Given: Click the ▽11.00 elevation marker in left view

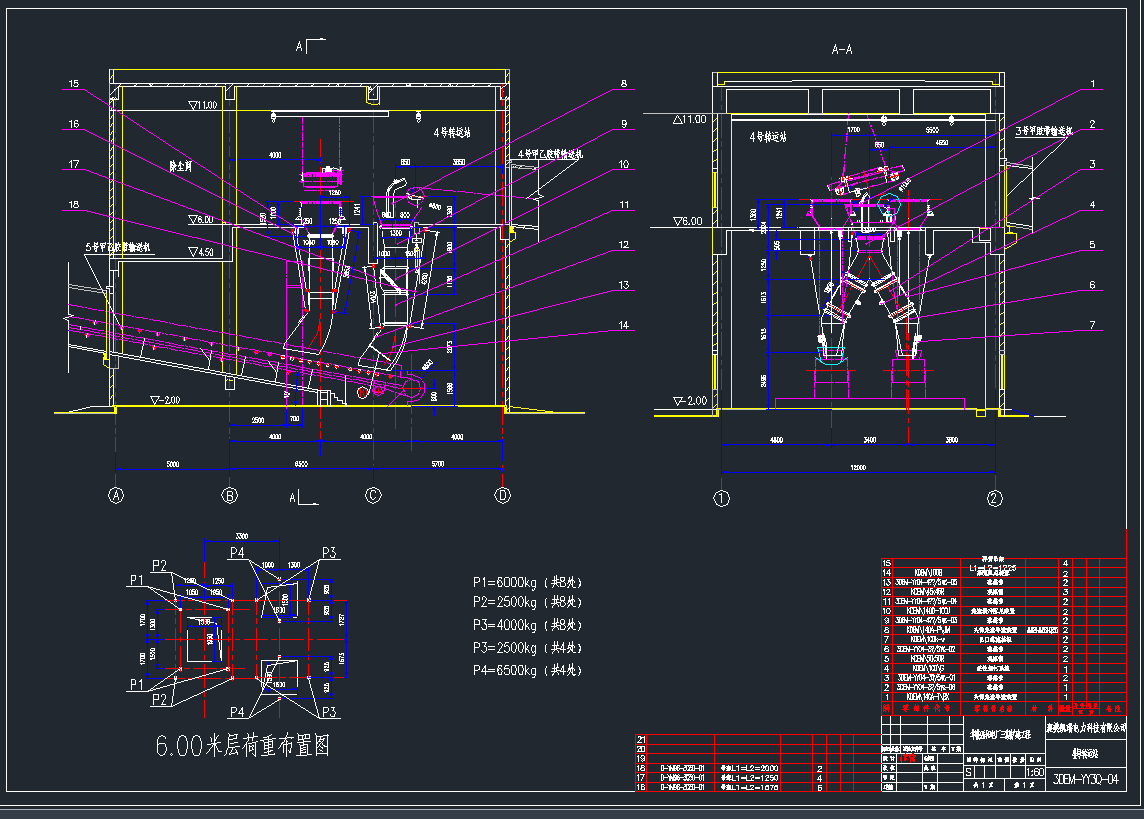Looking at the screenshot, I should click(202, 105).
